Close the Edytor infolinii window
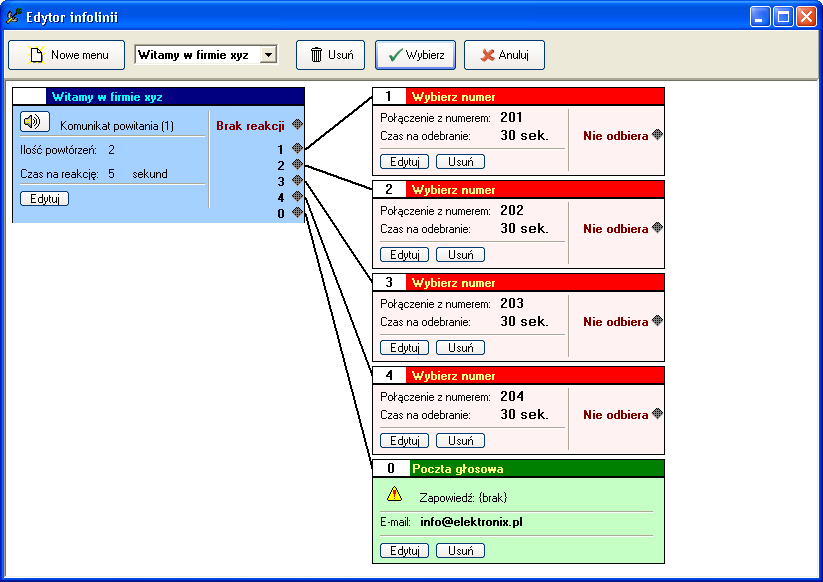This screenshot has width=823, height=582. 806,17
